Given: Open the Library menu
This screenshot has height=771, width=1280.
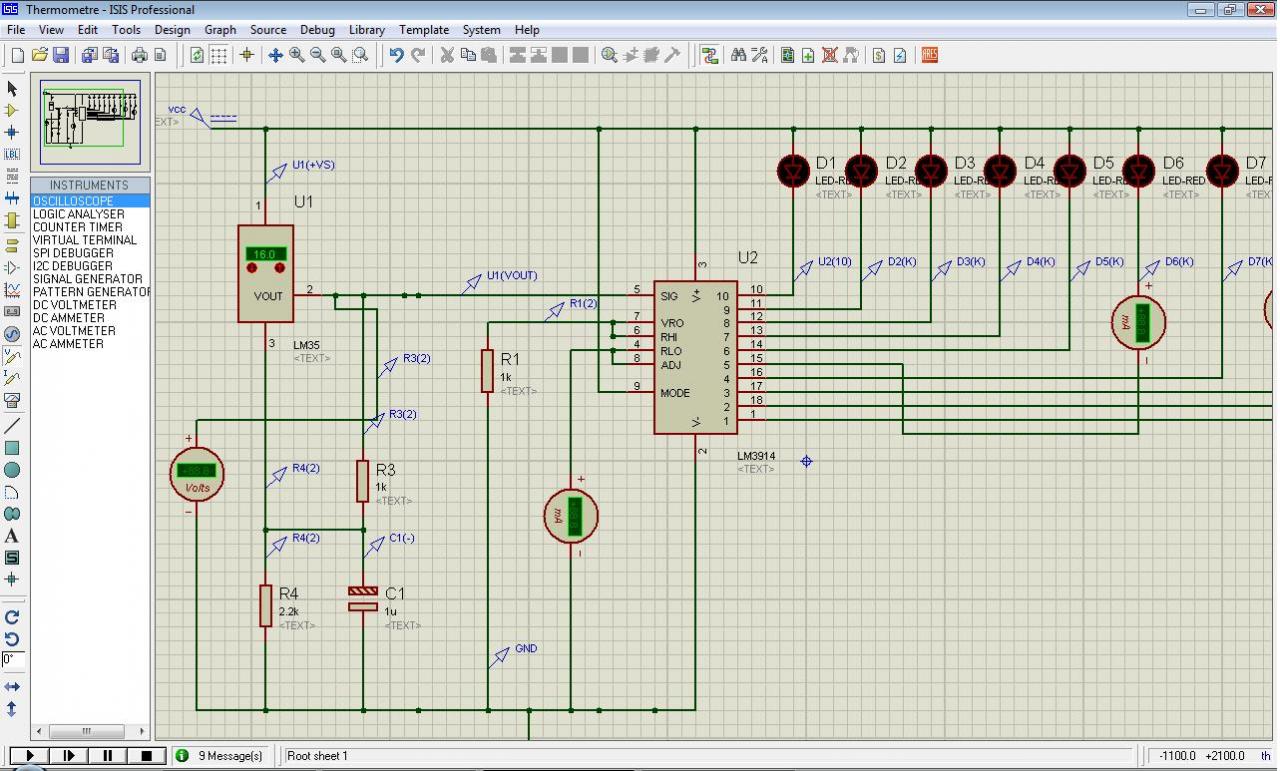Looking at the screenshot, I should 367,30.
